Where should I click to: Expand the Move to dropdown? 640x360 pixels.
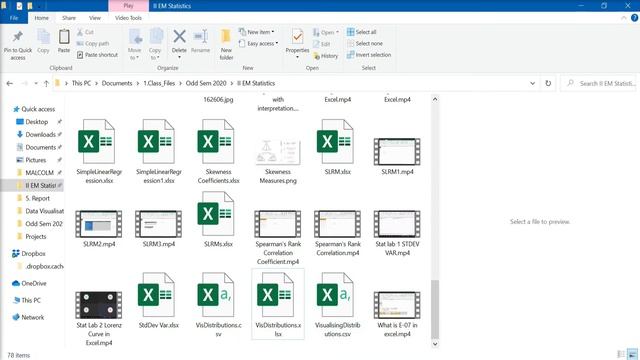[x=134, y=58]
